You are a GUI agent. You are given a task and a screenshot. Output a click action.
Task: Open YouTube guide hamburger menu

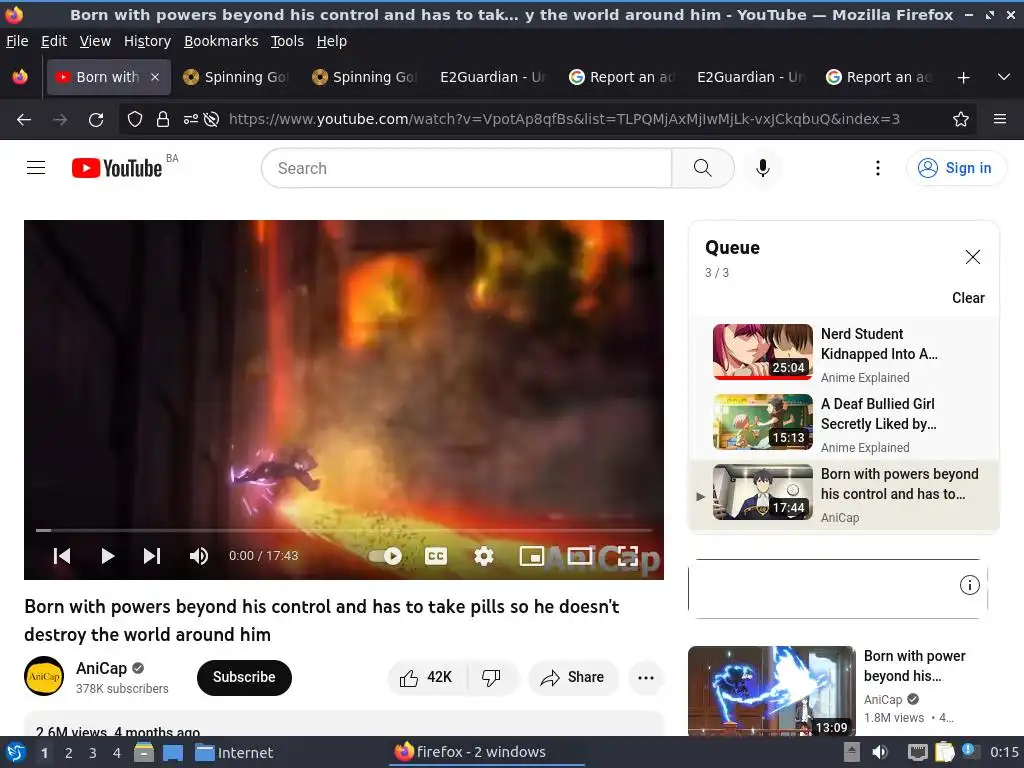click(36, 168)
